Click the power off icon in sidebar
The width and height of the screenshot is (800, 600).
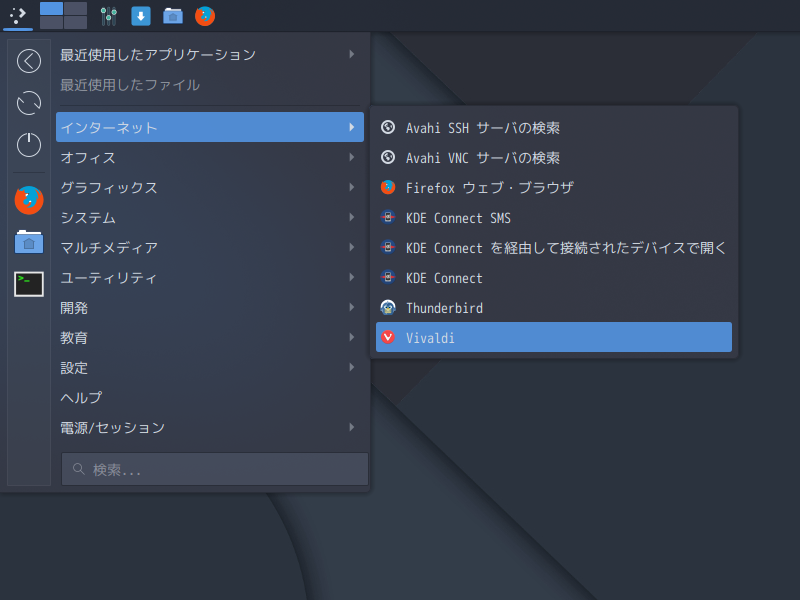(x=29, y=144)
